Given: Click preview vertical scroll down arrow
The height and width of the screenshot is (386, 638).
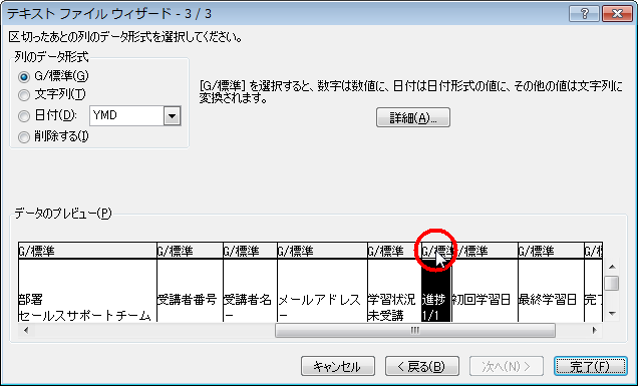Looking at the screenshot, I should tap(612, 314).
